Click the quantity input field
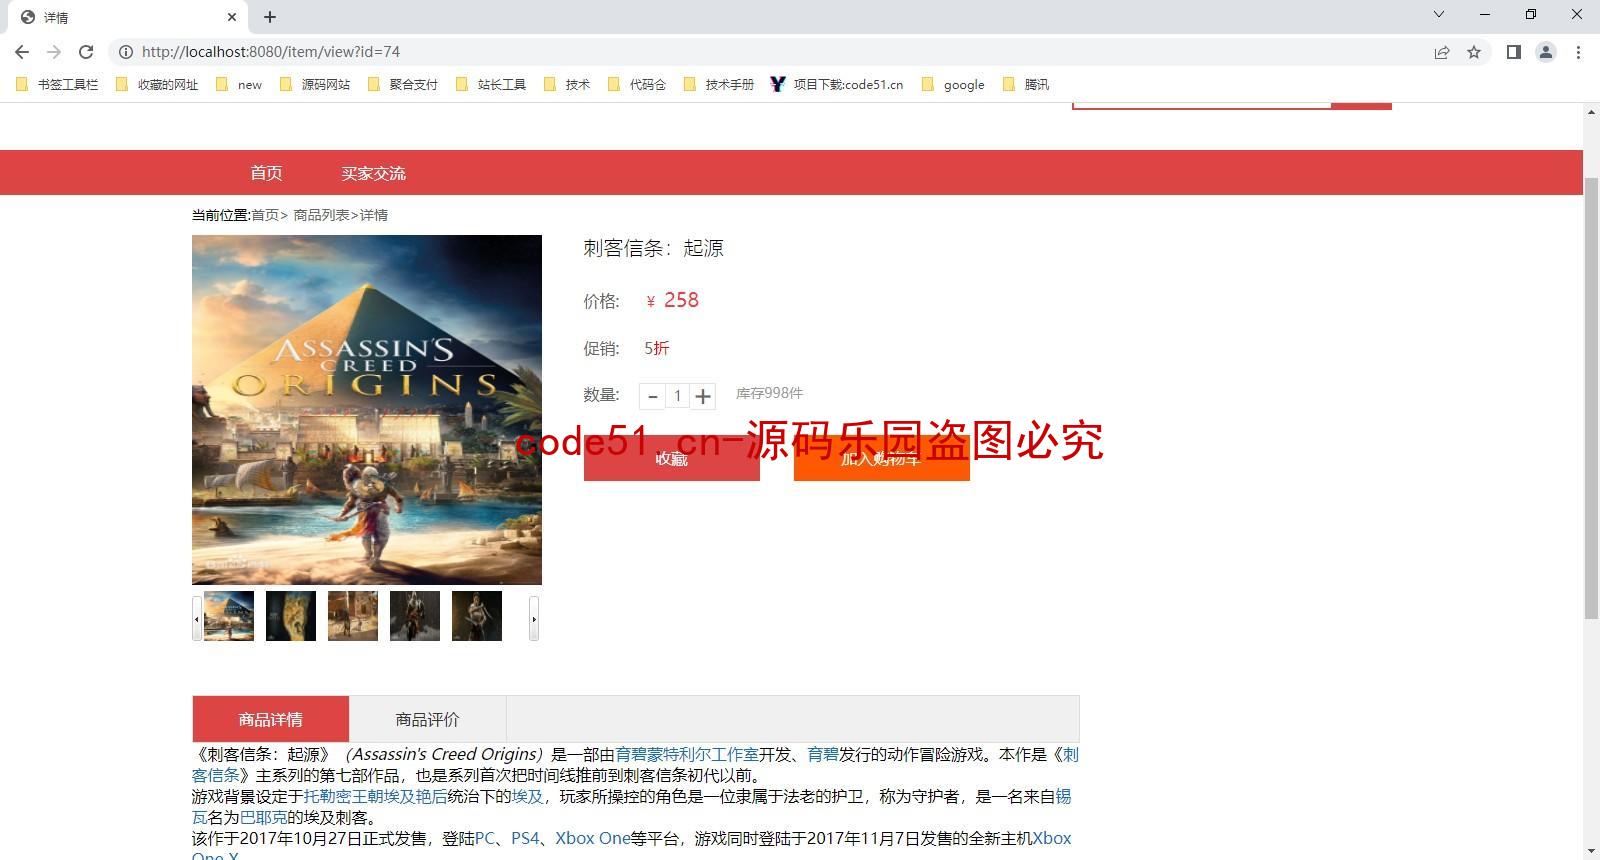The image size is (1600, 860). 677,396
